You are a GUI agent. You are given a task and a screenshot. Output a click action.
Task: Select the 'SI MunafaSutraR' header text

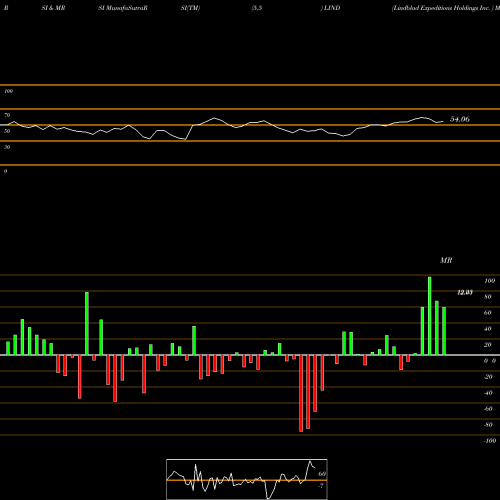pos(123,8)
